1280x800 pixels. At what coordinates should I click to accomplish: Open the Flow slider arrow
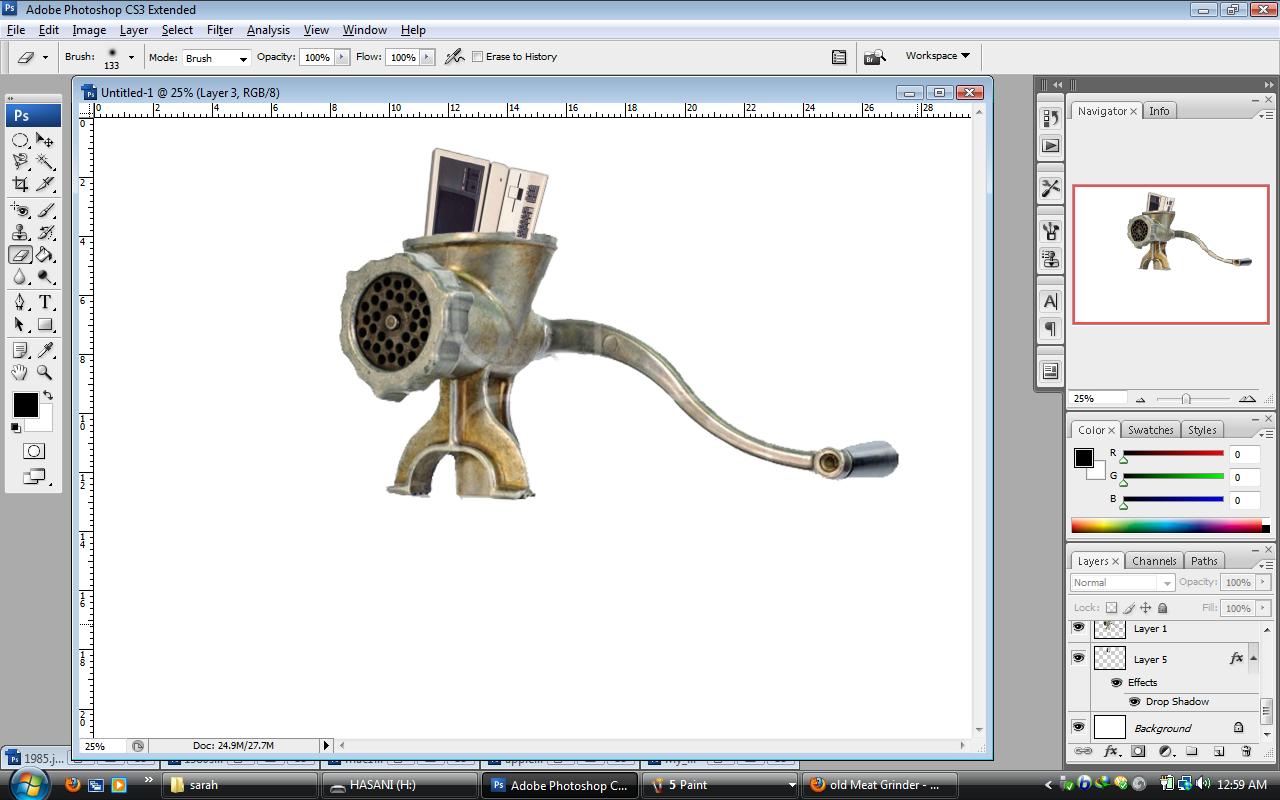click(427, 57)
